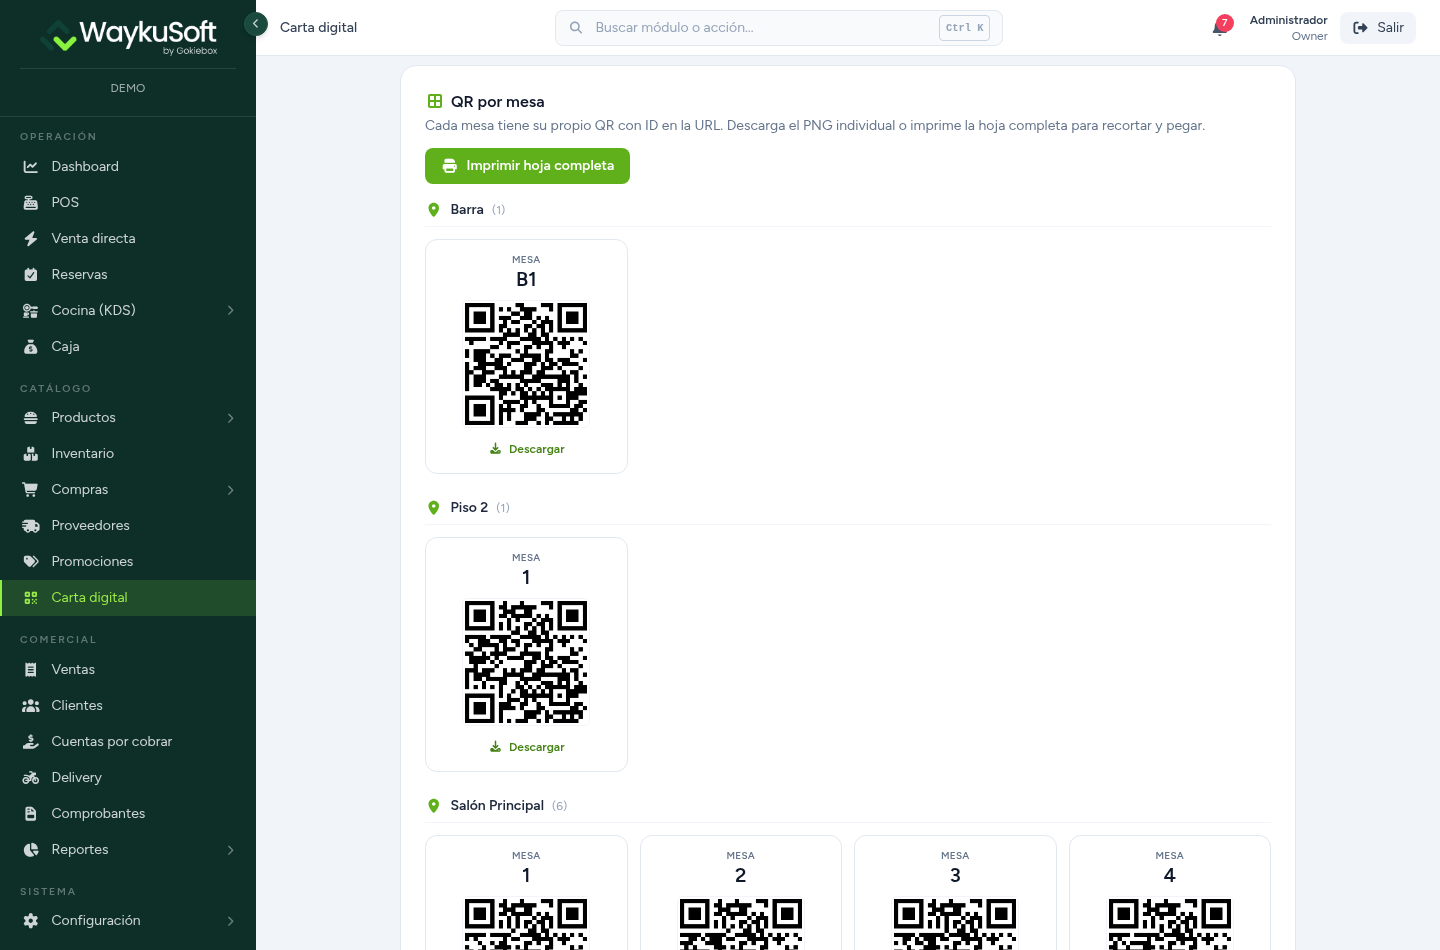Click the printer icon in Imprimir button
Image resolution: width=1440 pixels, height=950 pixels.
coord(450,166)
